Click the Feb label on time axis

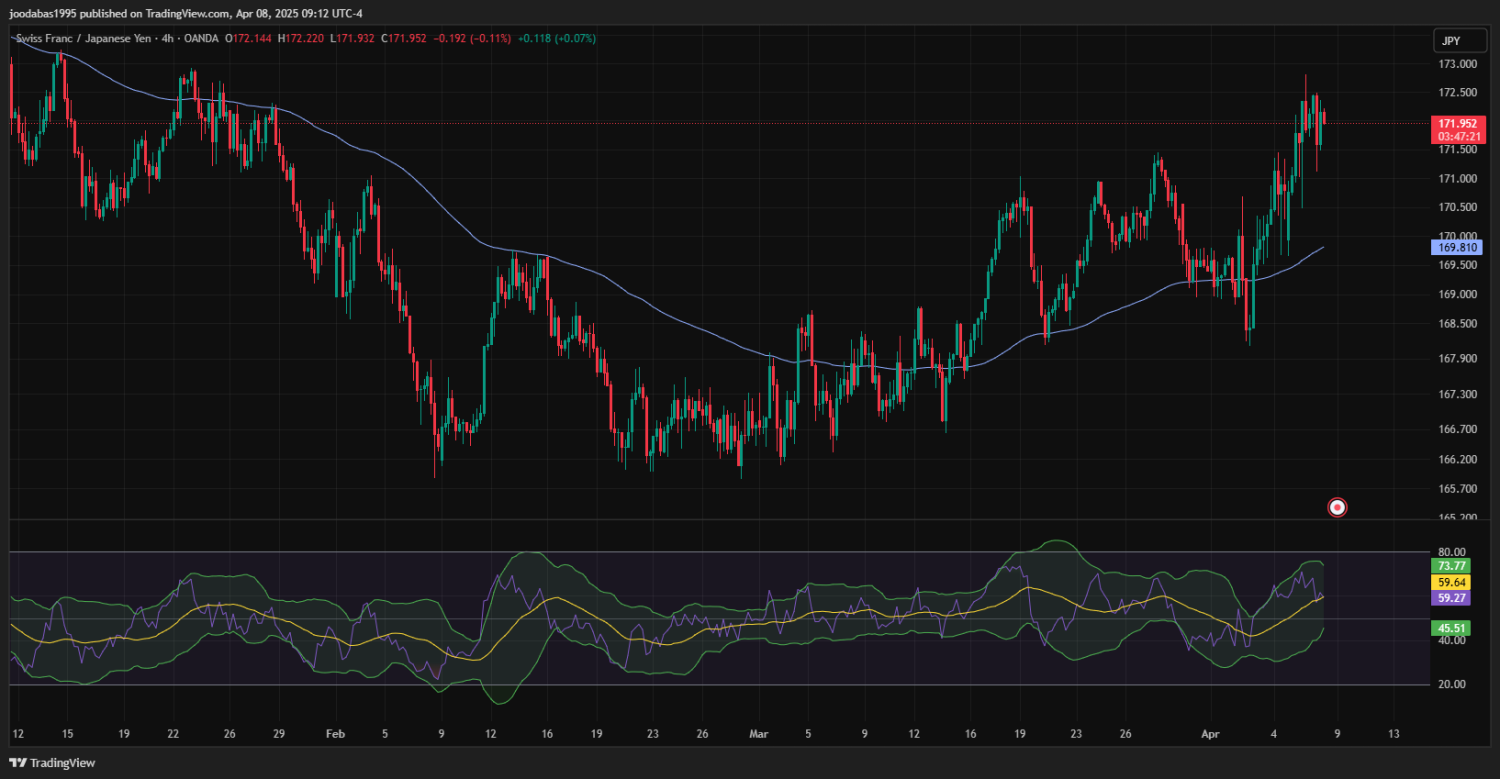coord(335,734)
